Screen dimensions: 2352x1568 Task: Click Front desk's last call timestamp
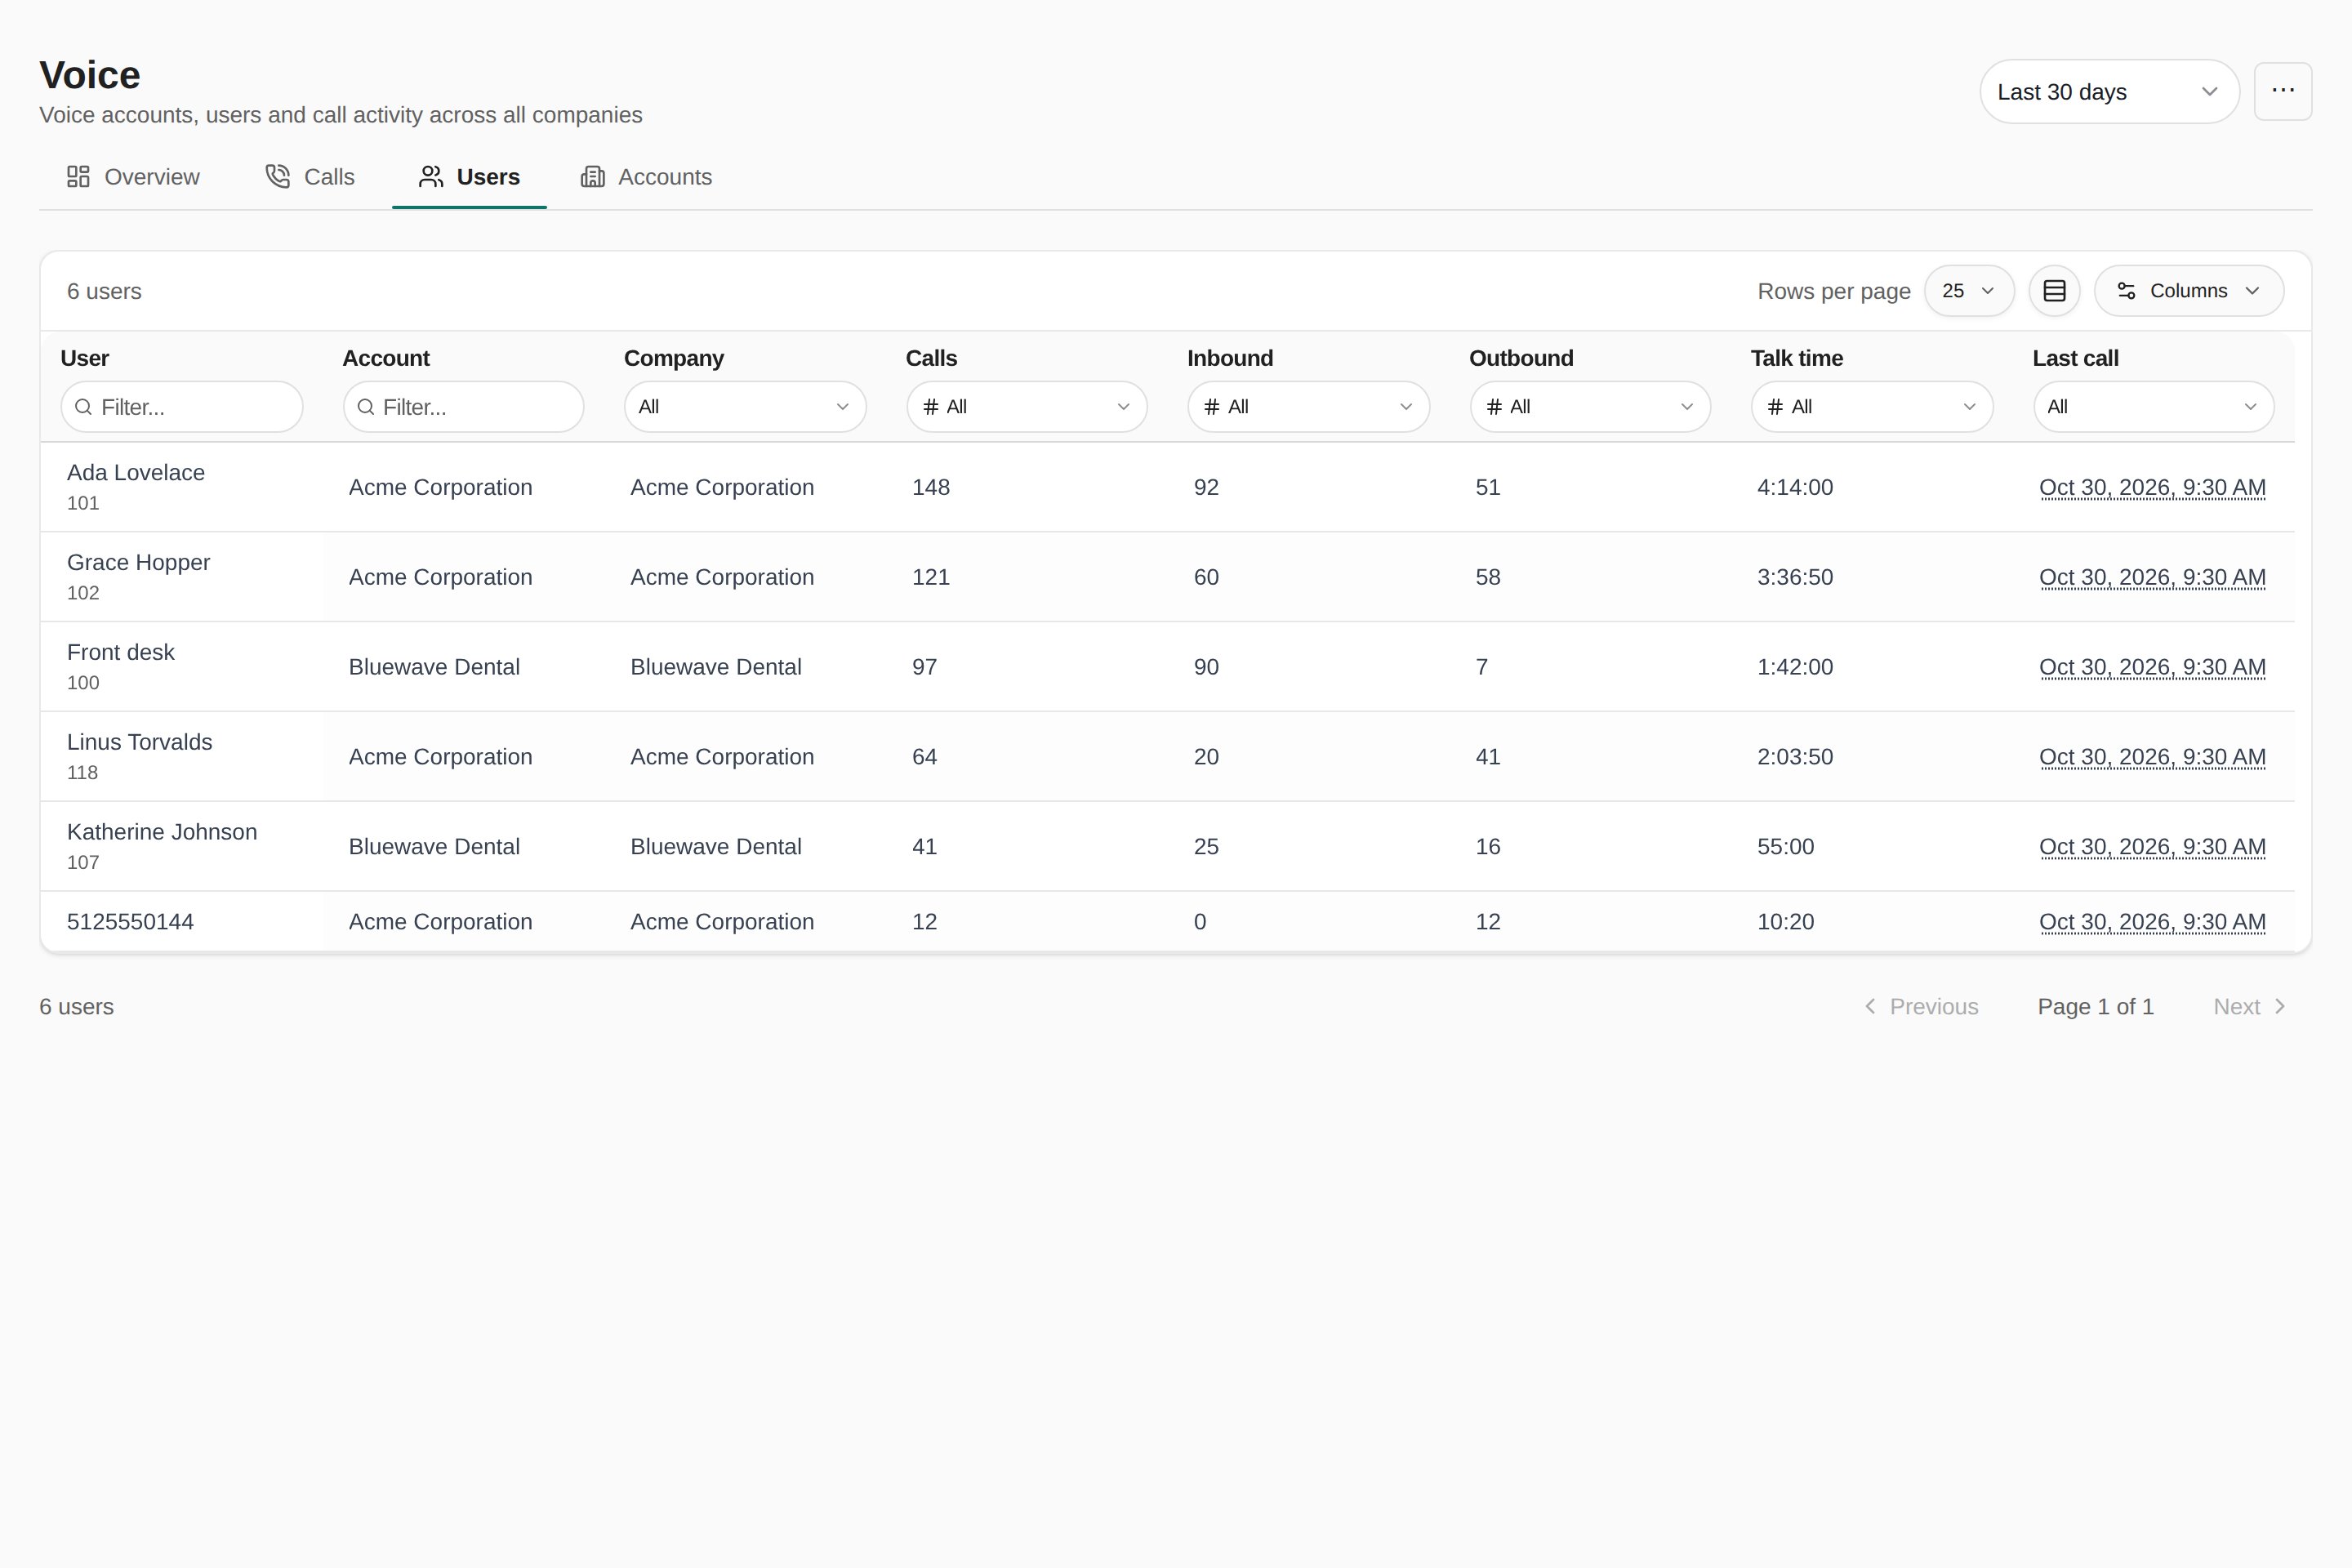(x=2152, y=668)
